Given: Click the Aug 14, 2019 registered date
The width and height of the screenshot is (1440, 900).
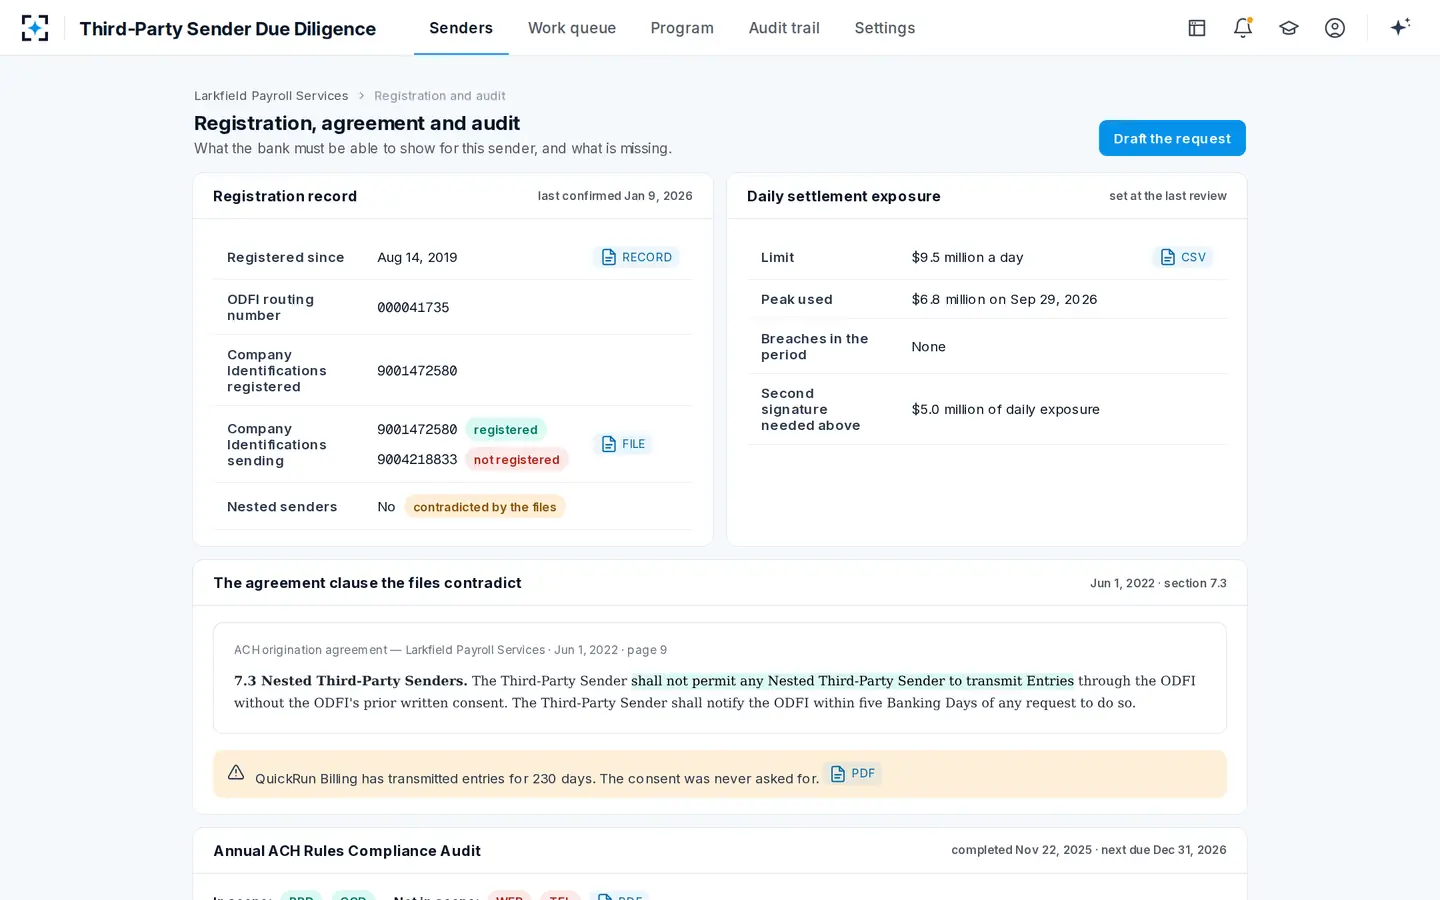Looking at the screenshot, I should coord(417,258).
